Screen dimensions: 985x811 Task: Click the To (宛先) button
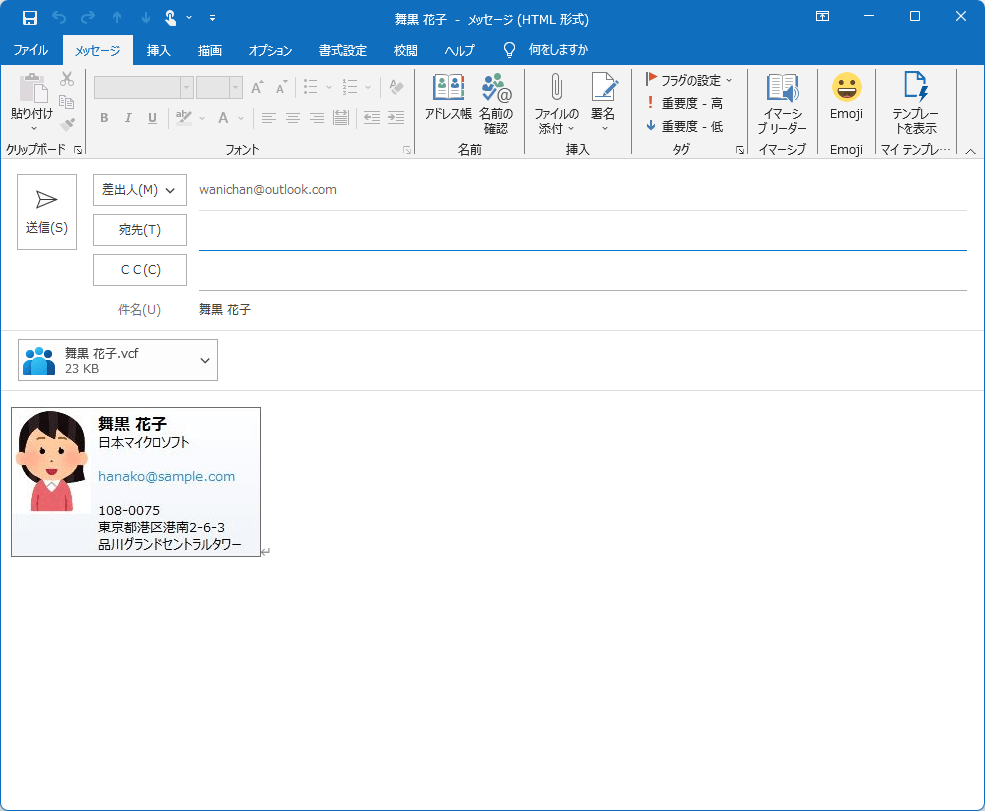tap(140, 230)
